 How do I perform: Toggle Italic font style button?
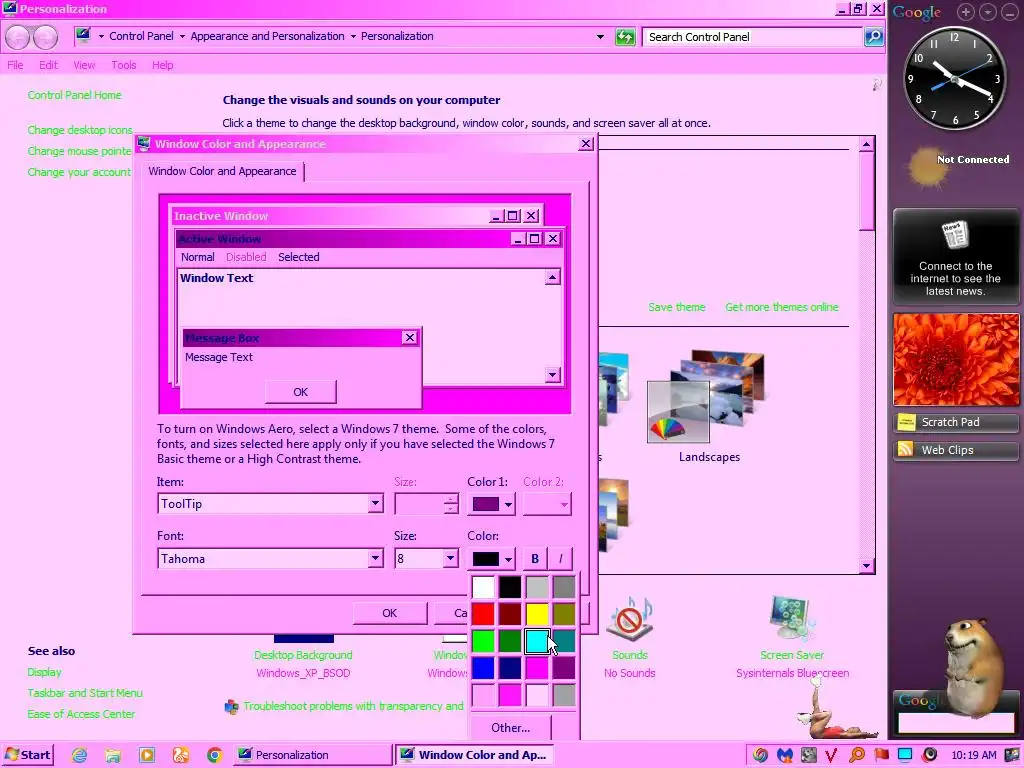coord(560,559)
